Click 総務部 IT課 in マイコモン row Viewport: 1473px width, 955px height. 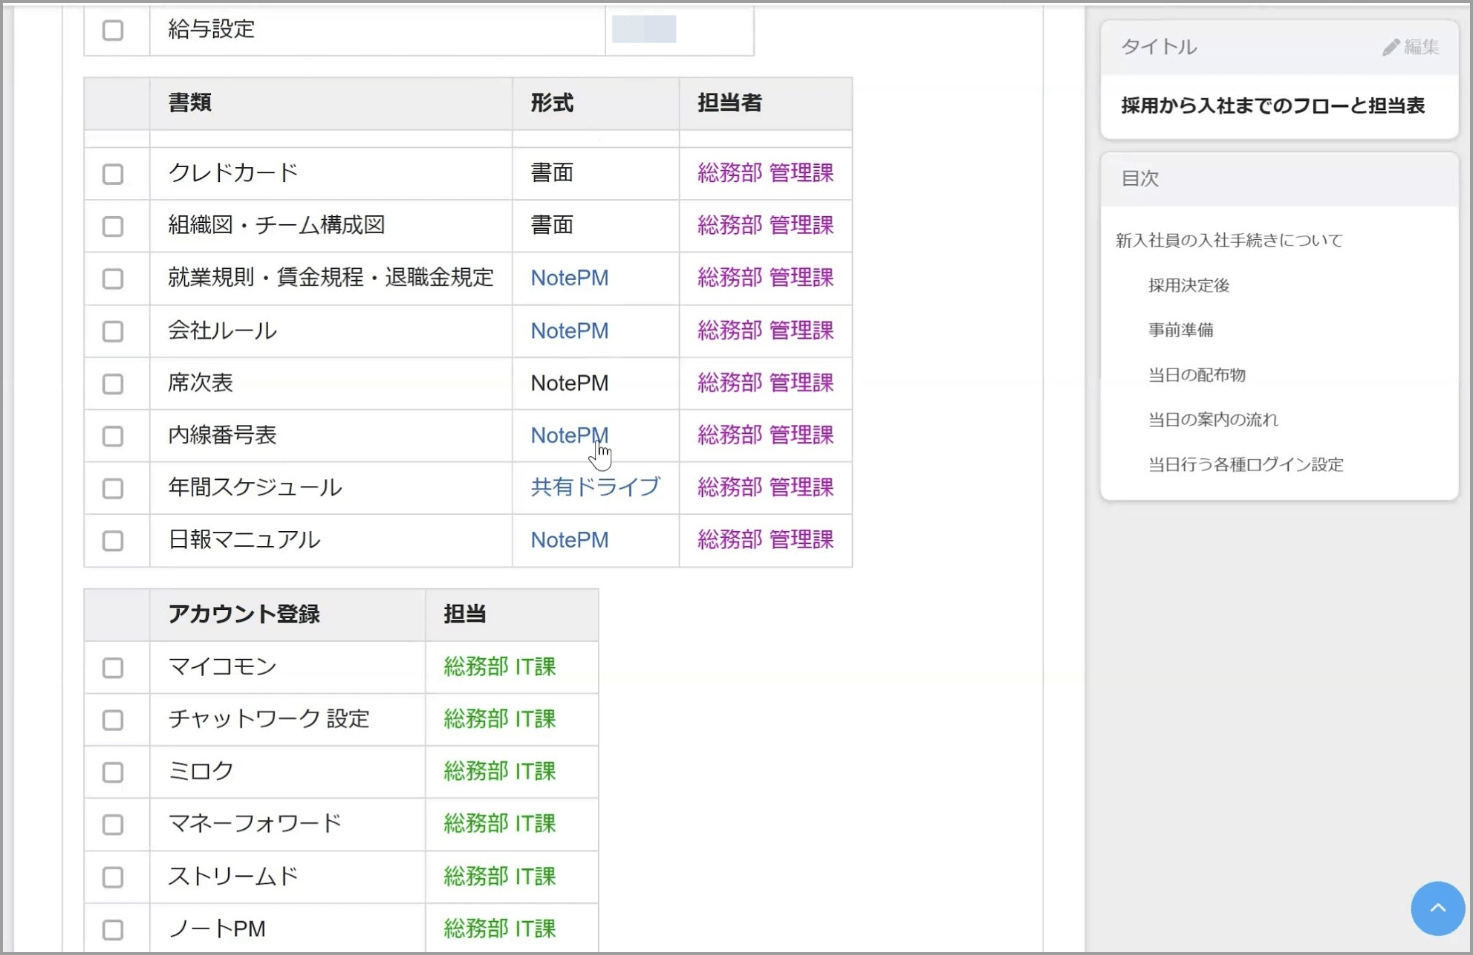pos(499,667)
